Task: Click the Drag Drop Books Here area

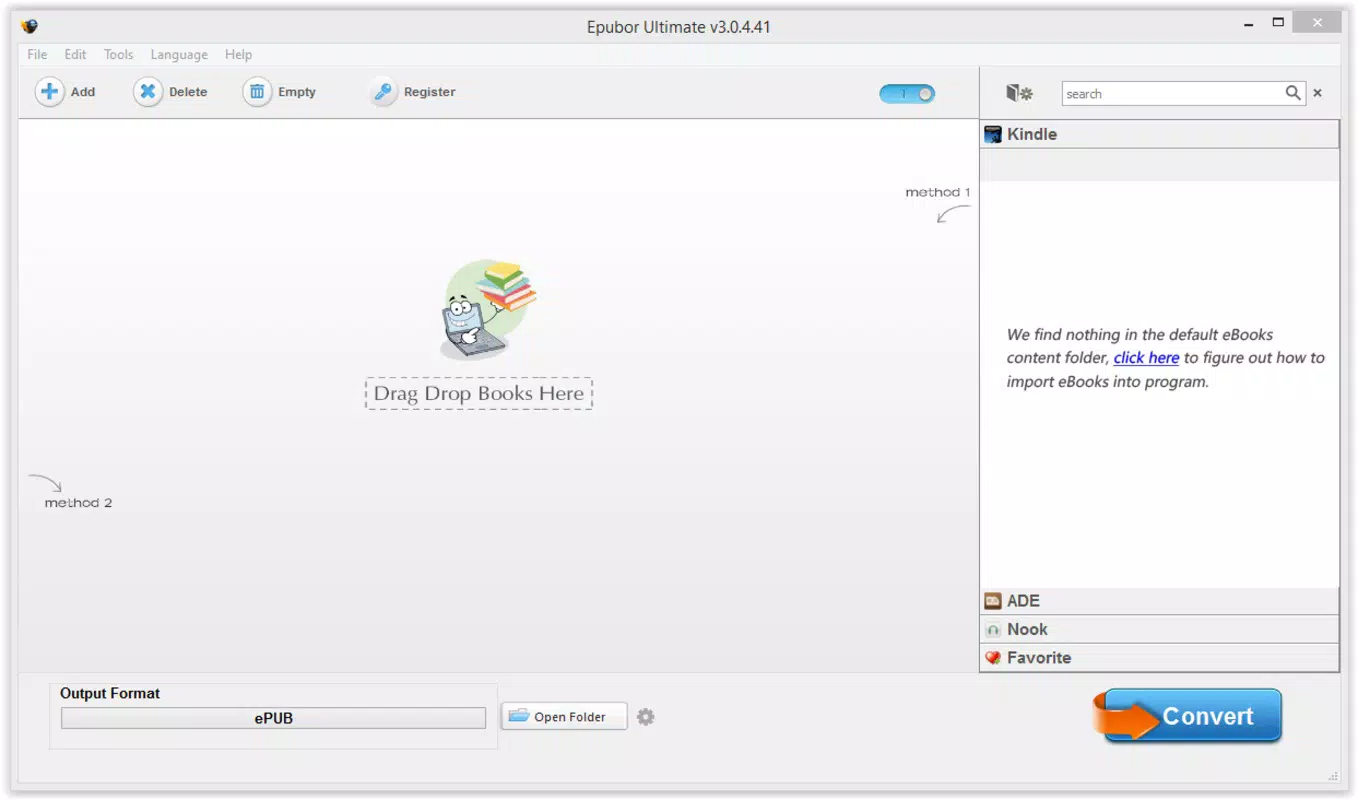Action: point(479,394)
